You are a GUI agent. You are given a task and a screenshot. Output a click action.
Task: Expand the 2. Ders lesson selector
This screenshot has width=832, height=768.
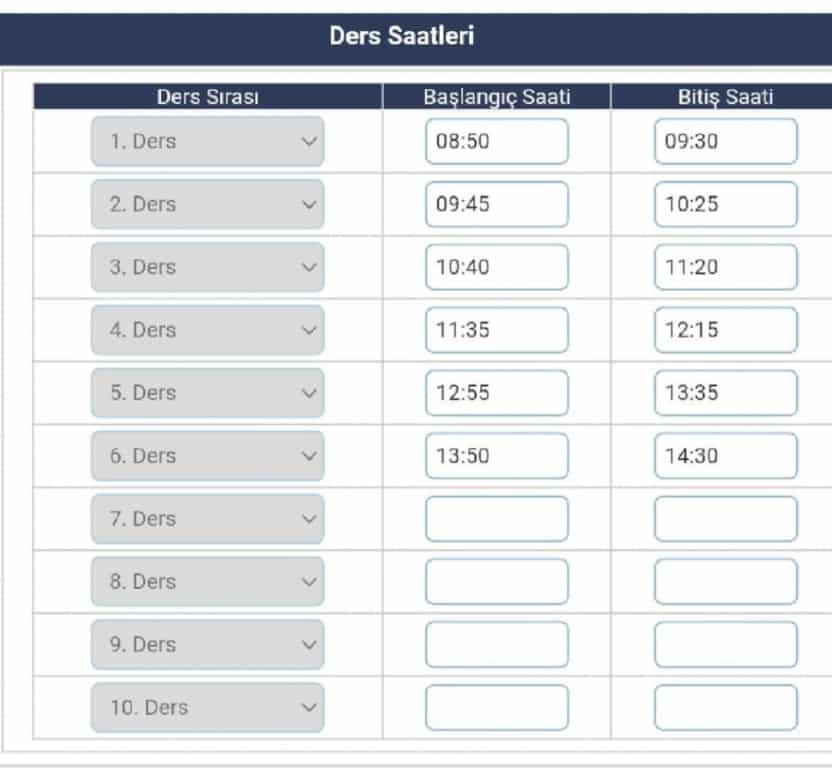pyautogui.click(x=207, y=204)
